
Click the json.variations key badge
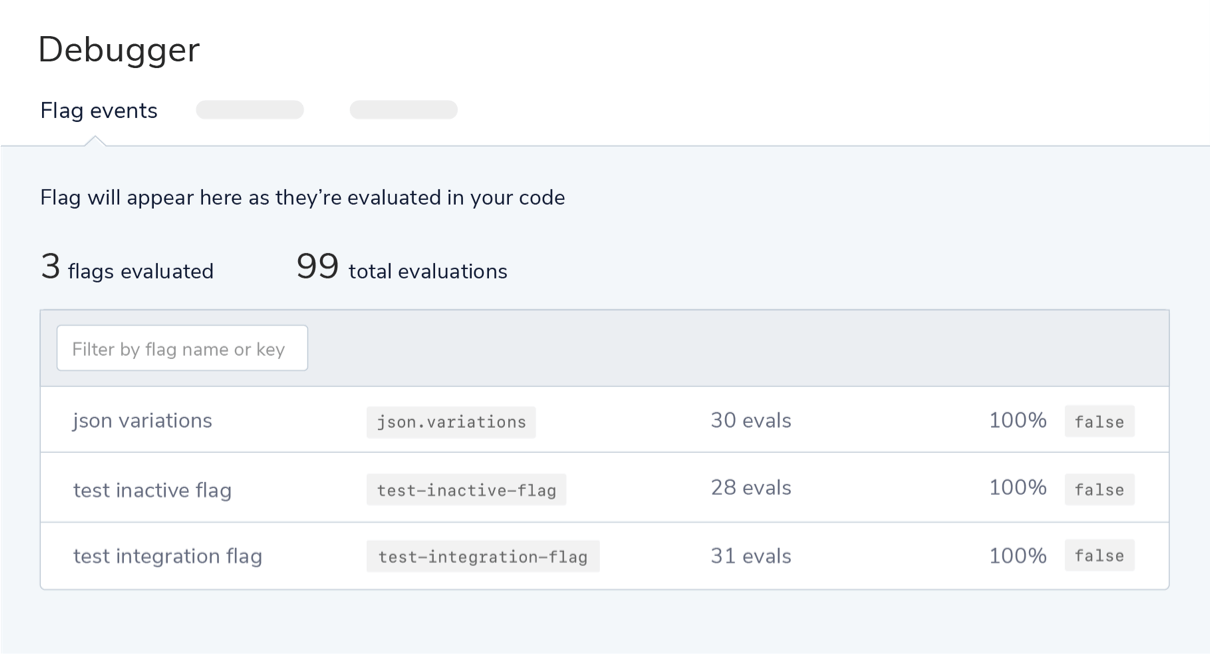[451, 422]
